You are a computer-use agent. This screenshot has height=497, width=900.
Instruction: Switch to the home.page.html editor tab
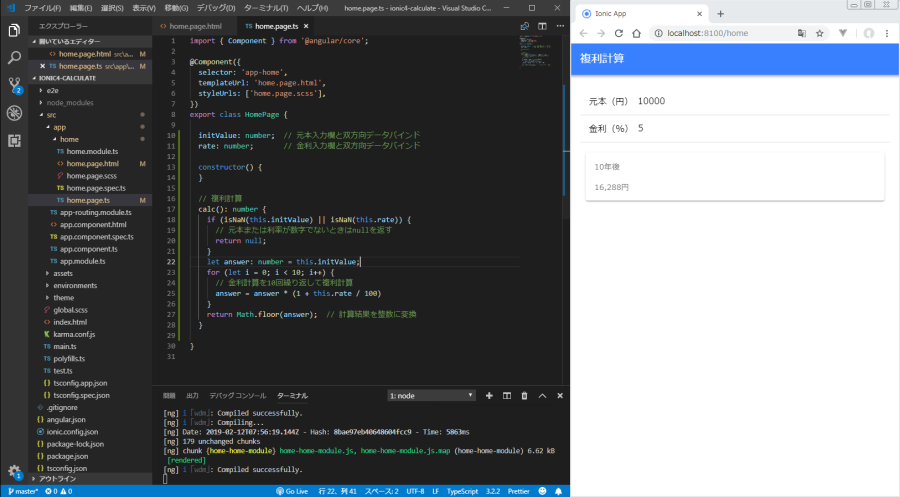pyautogui.click(x=196, y=26)
